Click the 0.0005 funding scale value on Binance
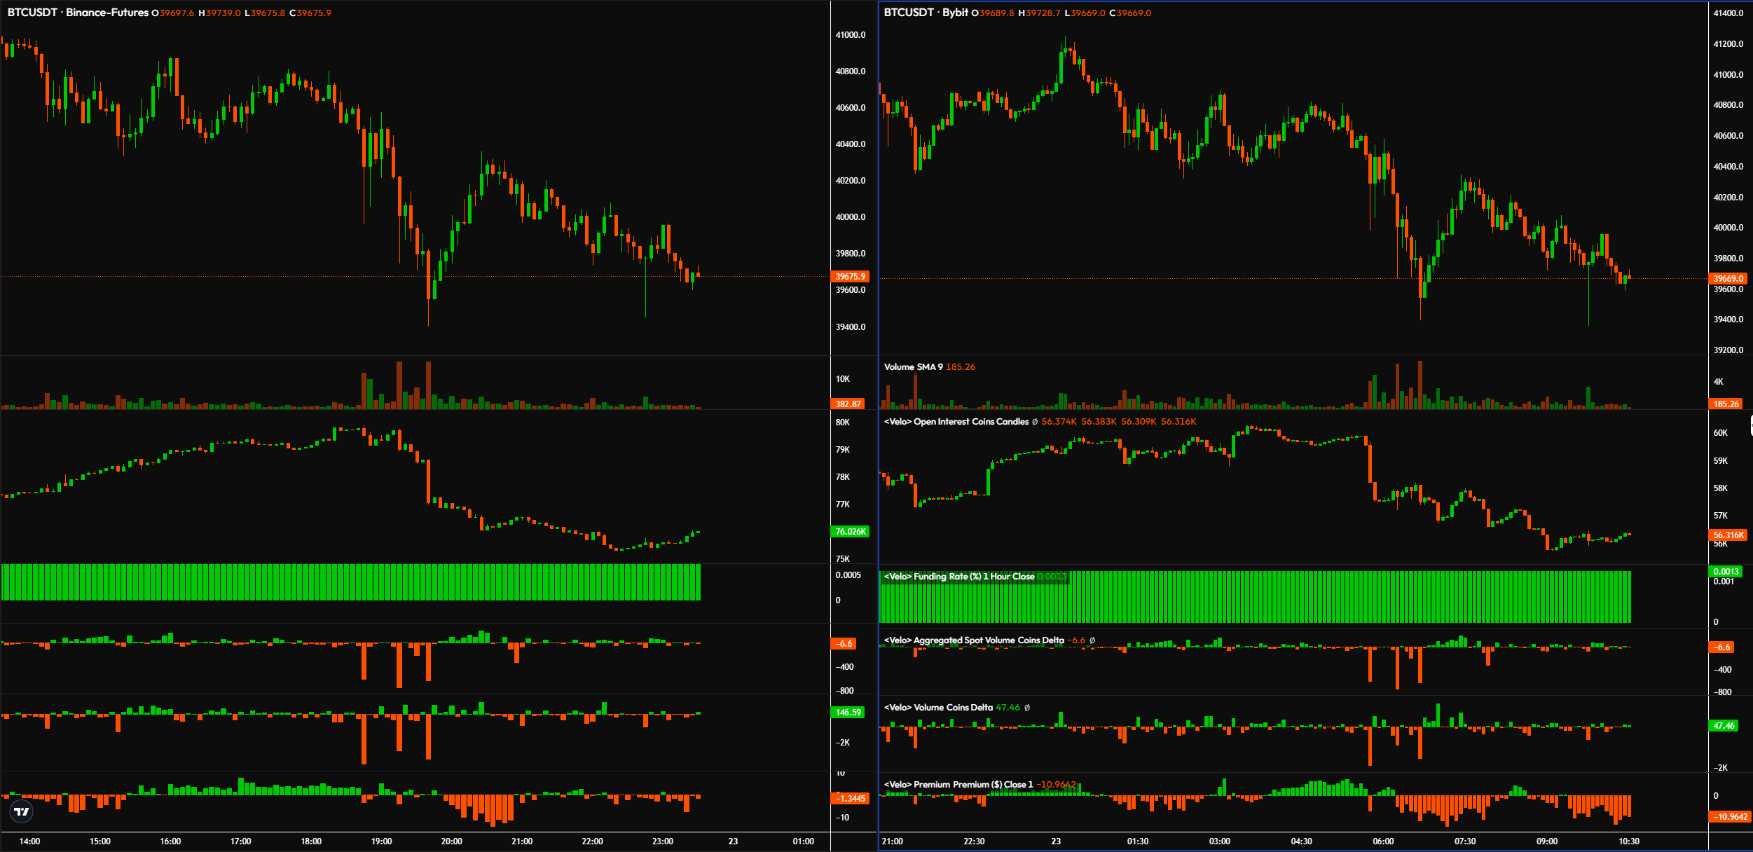This screenshot has width=1753, height=852. pos(848,575)
